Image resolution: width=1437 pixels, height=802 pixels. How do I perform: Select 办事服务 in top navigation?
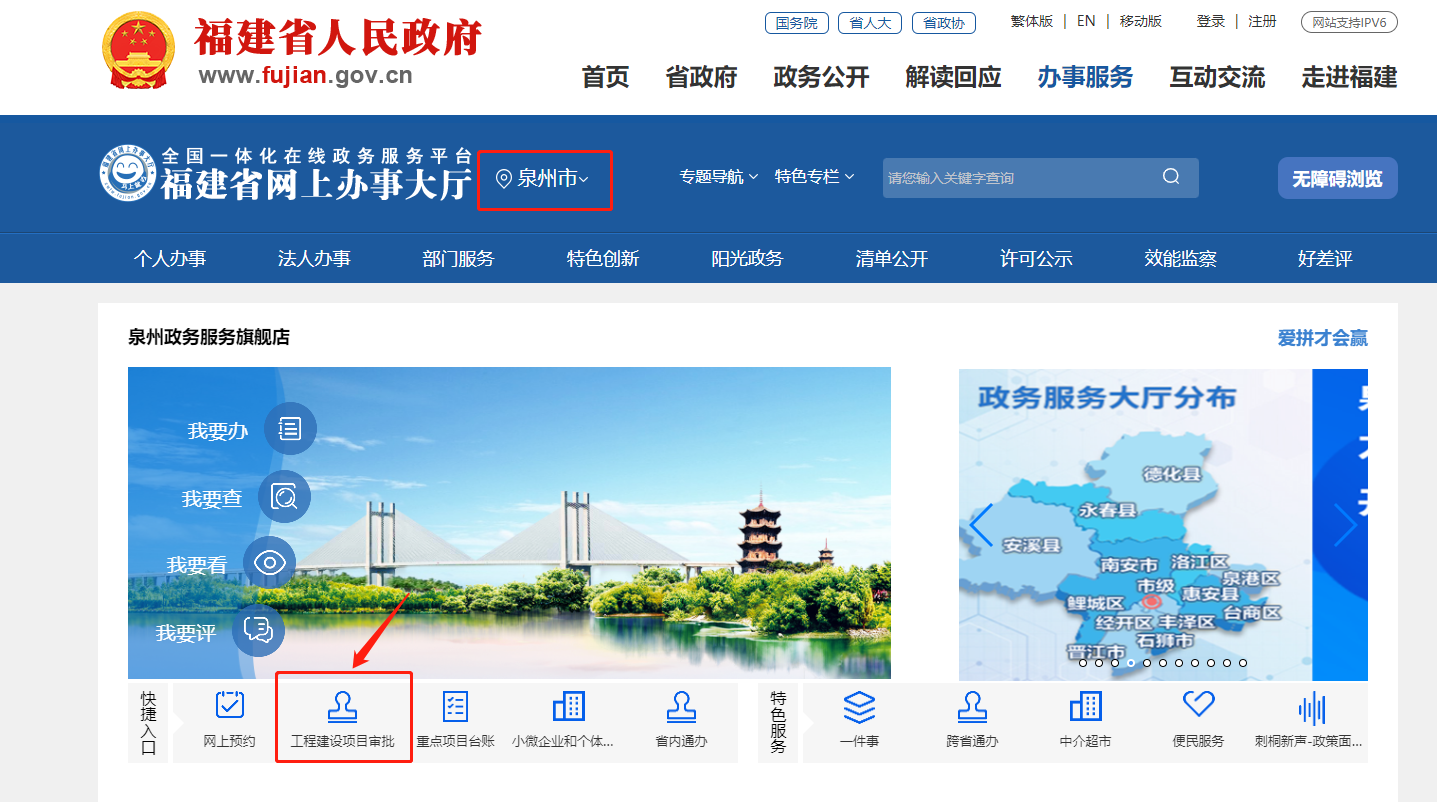[x=1085, y=77]
